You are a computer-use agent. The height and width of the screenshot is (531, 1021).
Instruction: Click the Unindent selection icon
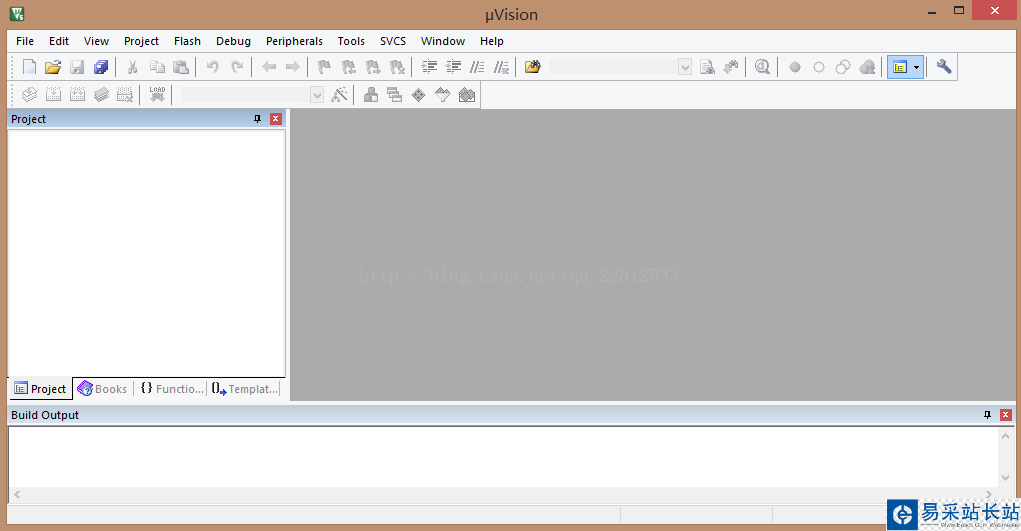[x=453, y=66]
